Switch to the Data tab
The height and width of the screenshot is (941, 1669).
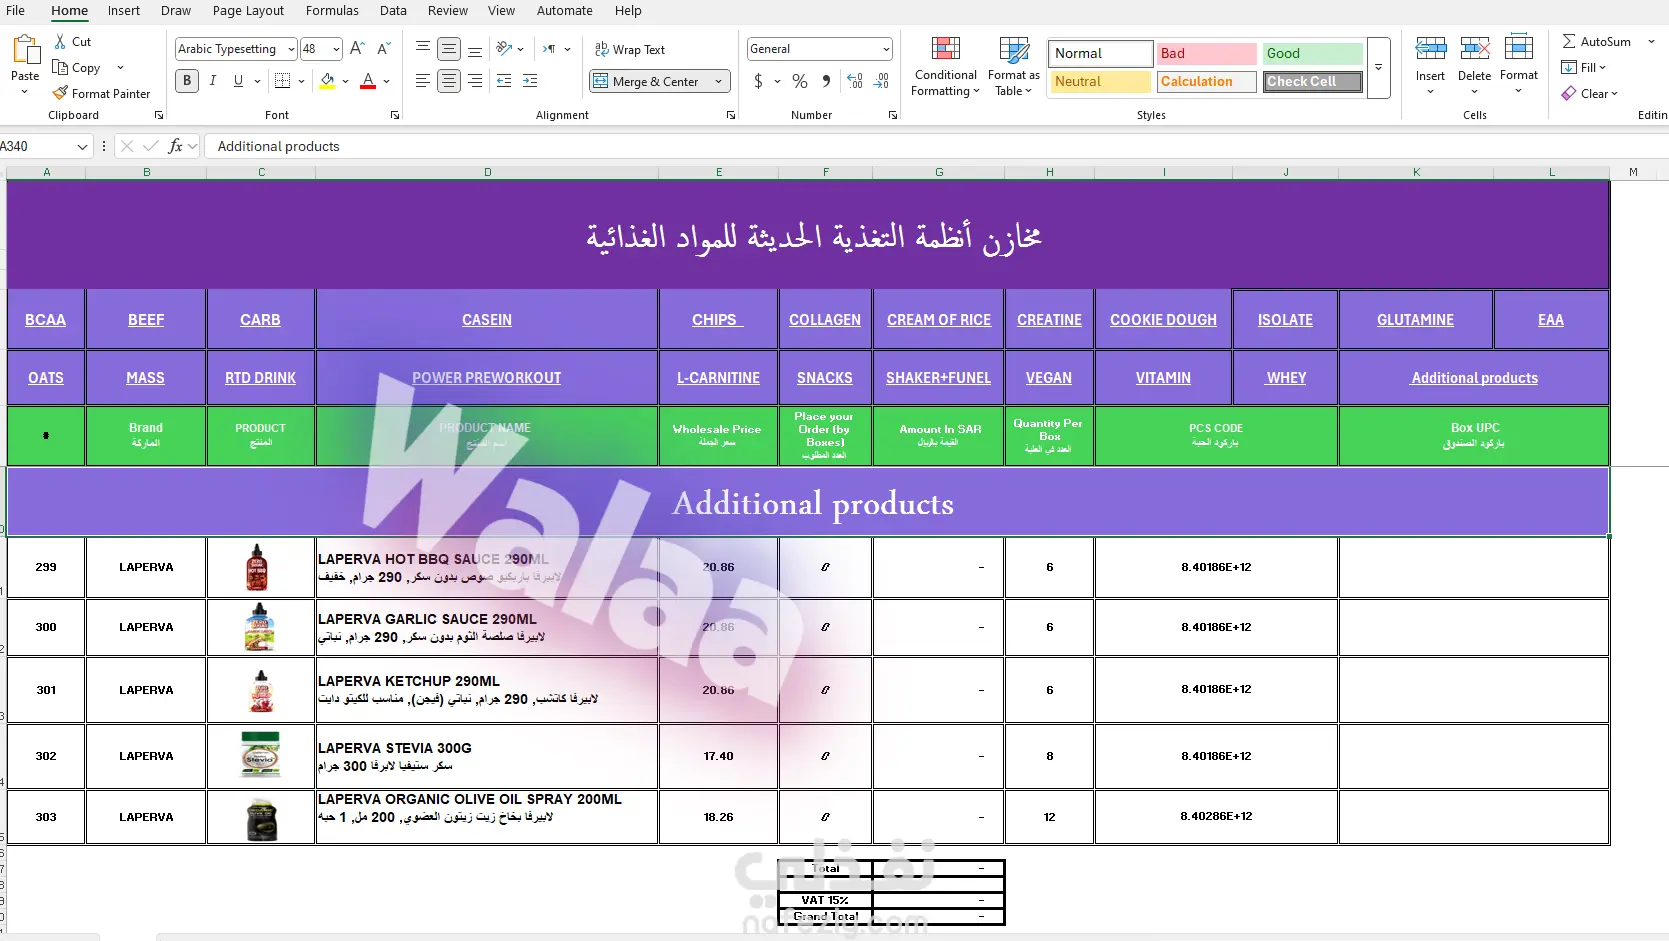coord(393,11)
